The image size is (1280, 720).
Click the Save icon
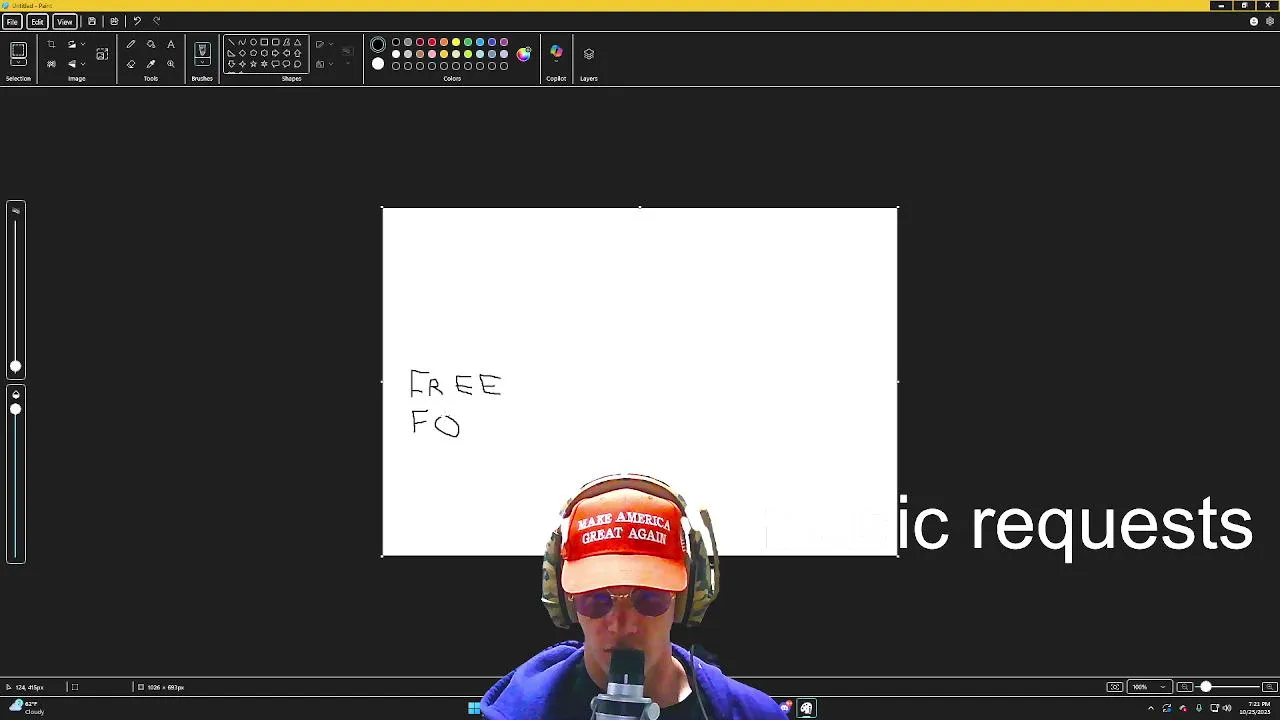[92, 21]
